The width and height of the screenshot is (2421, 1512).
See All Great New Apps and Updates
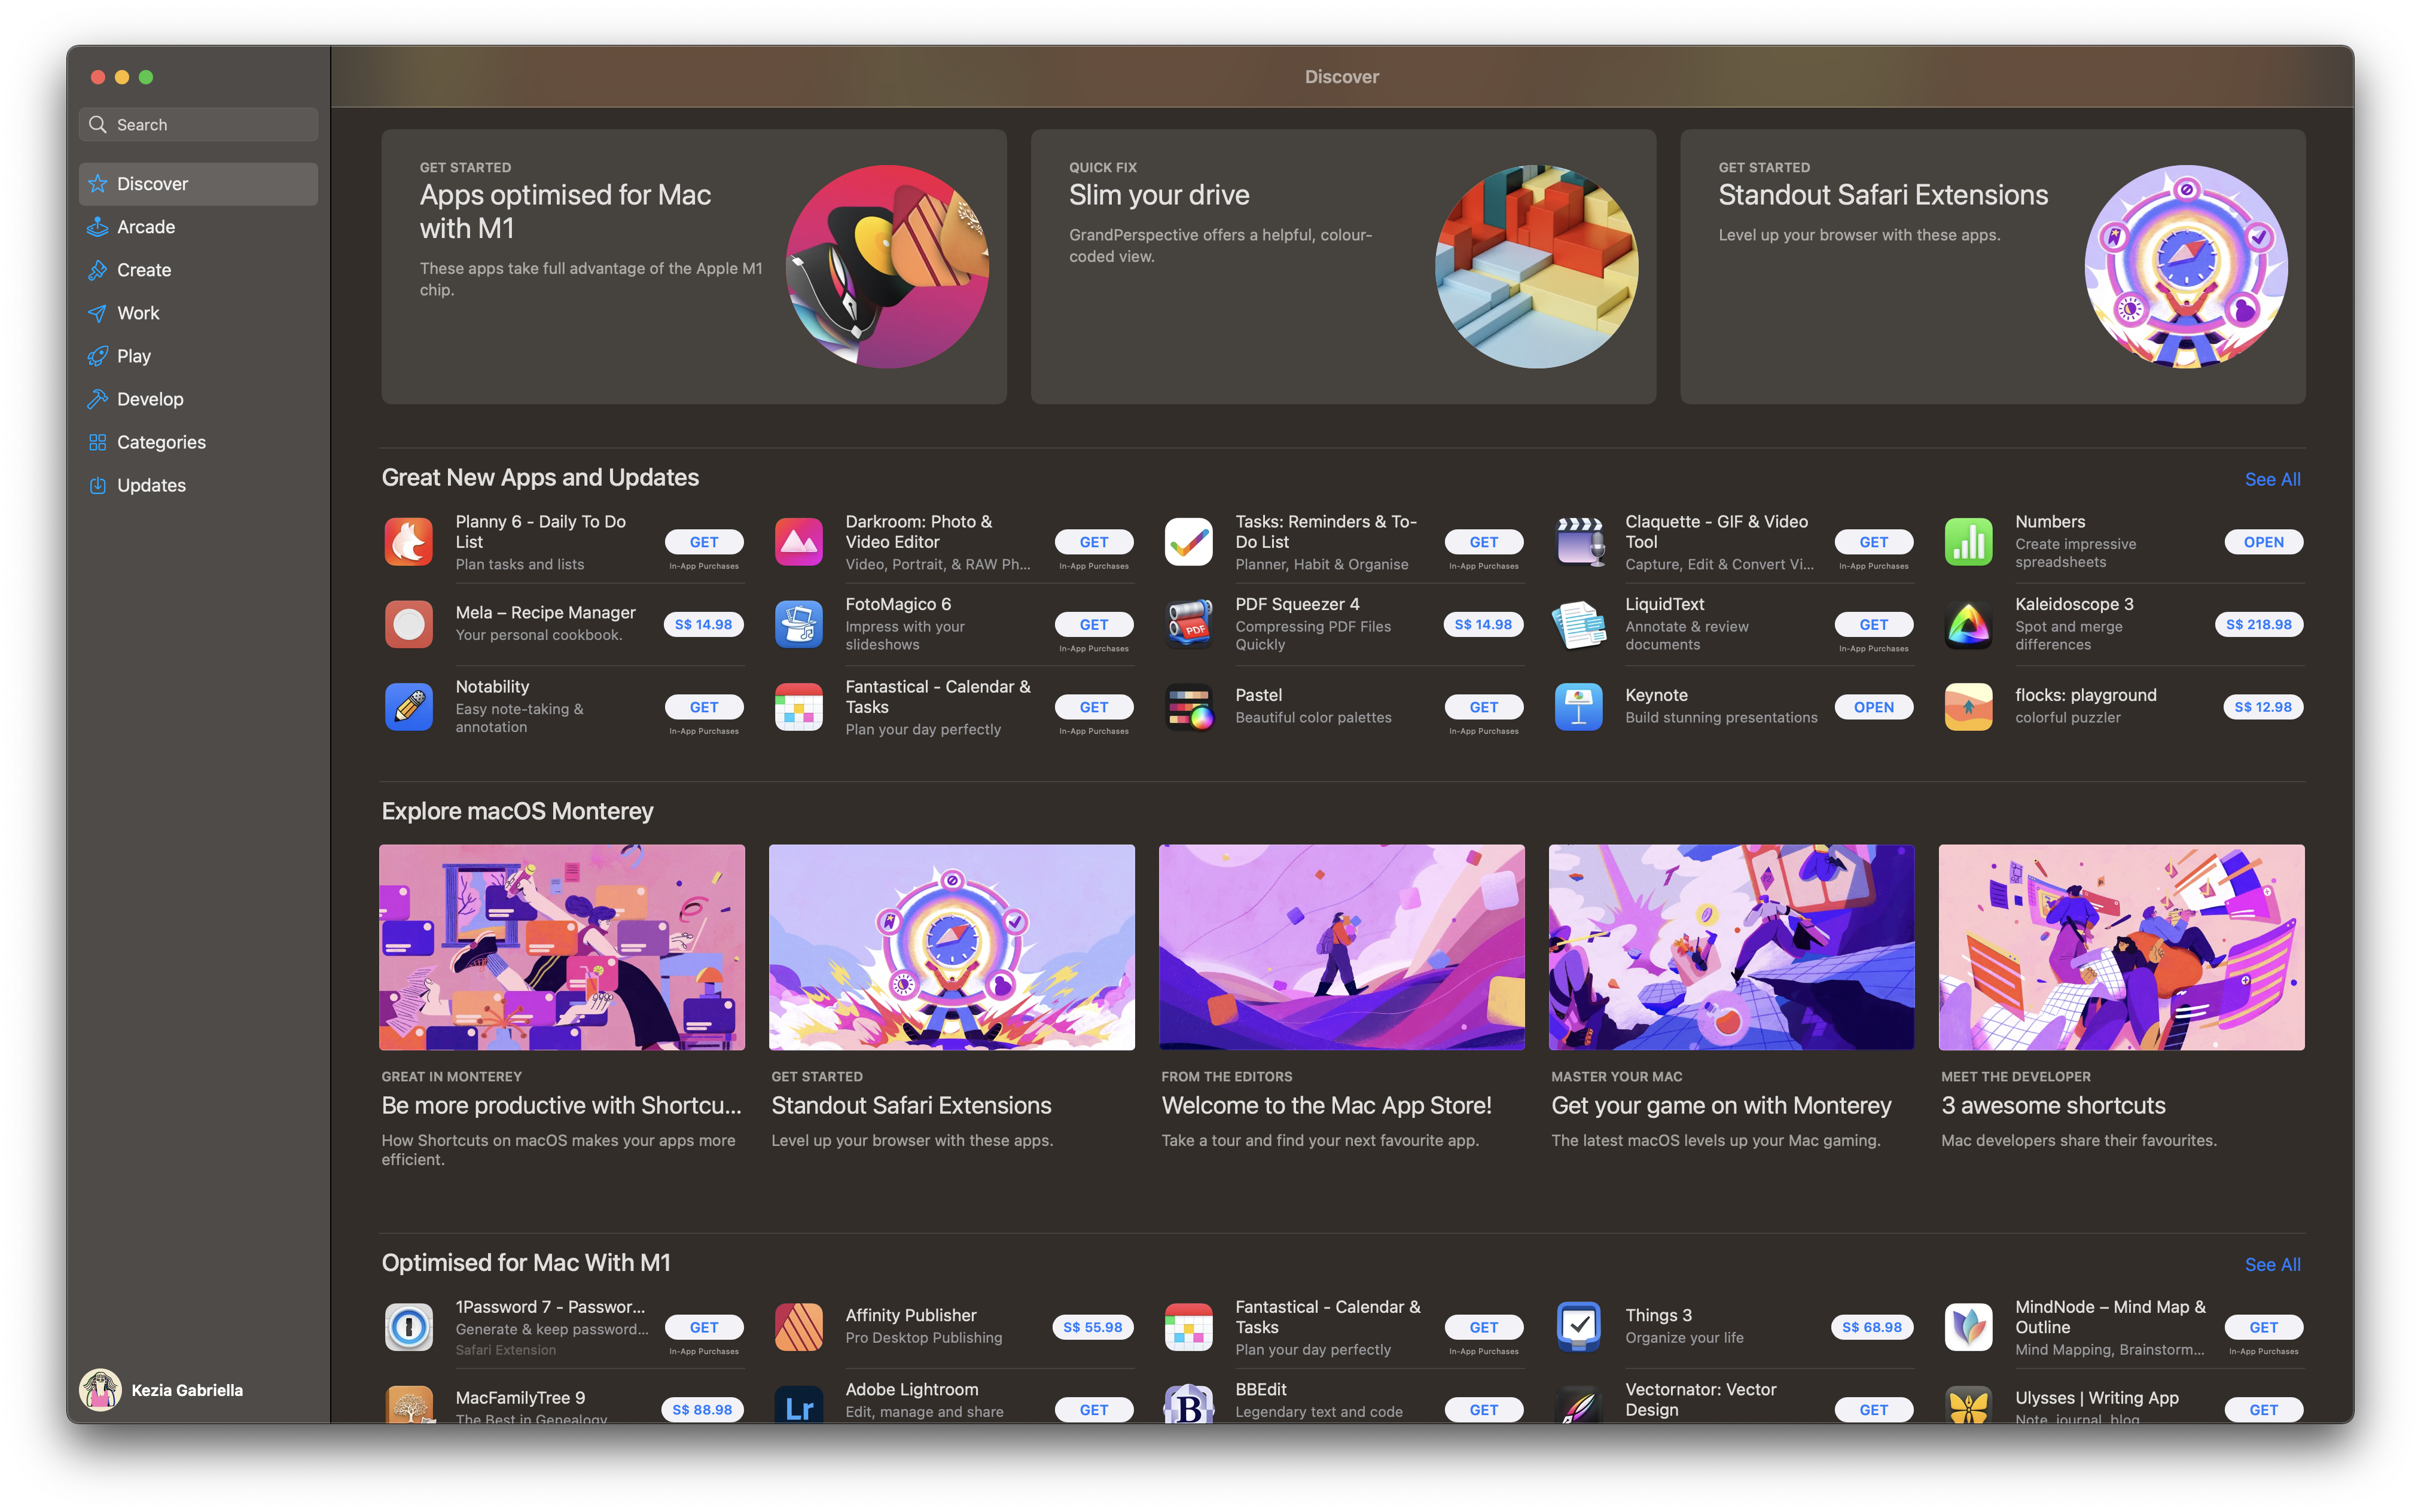(2272, 479)
